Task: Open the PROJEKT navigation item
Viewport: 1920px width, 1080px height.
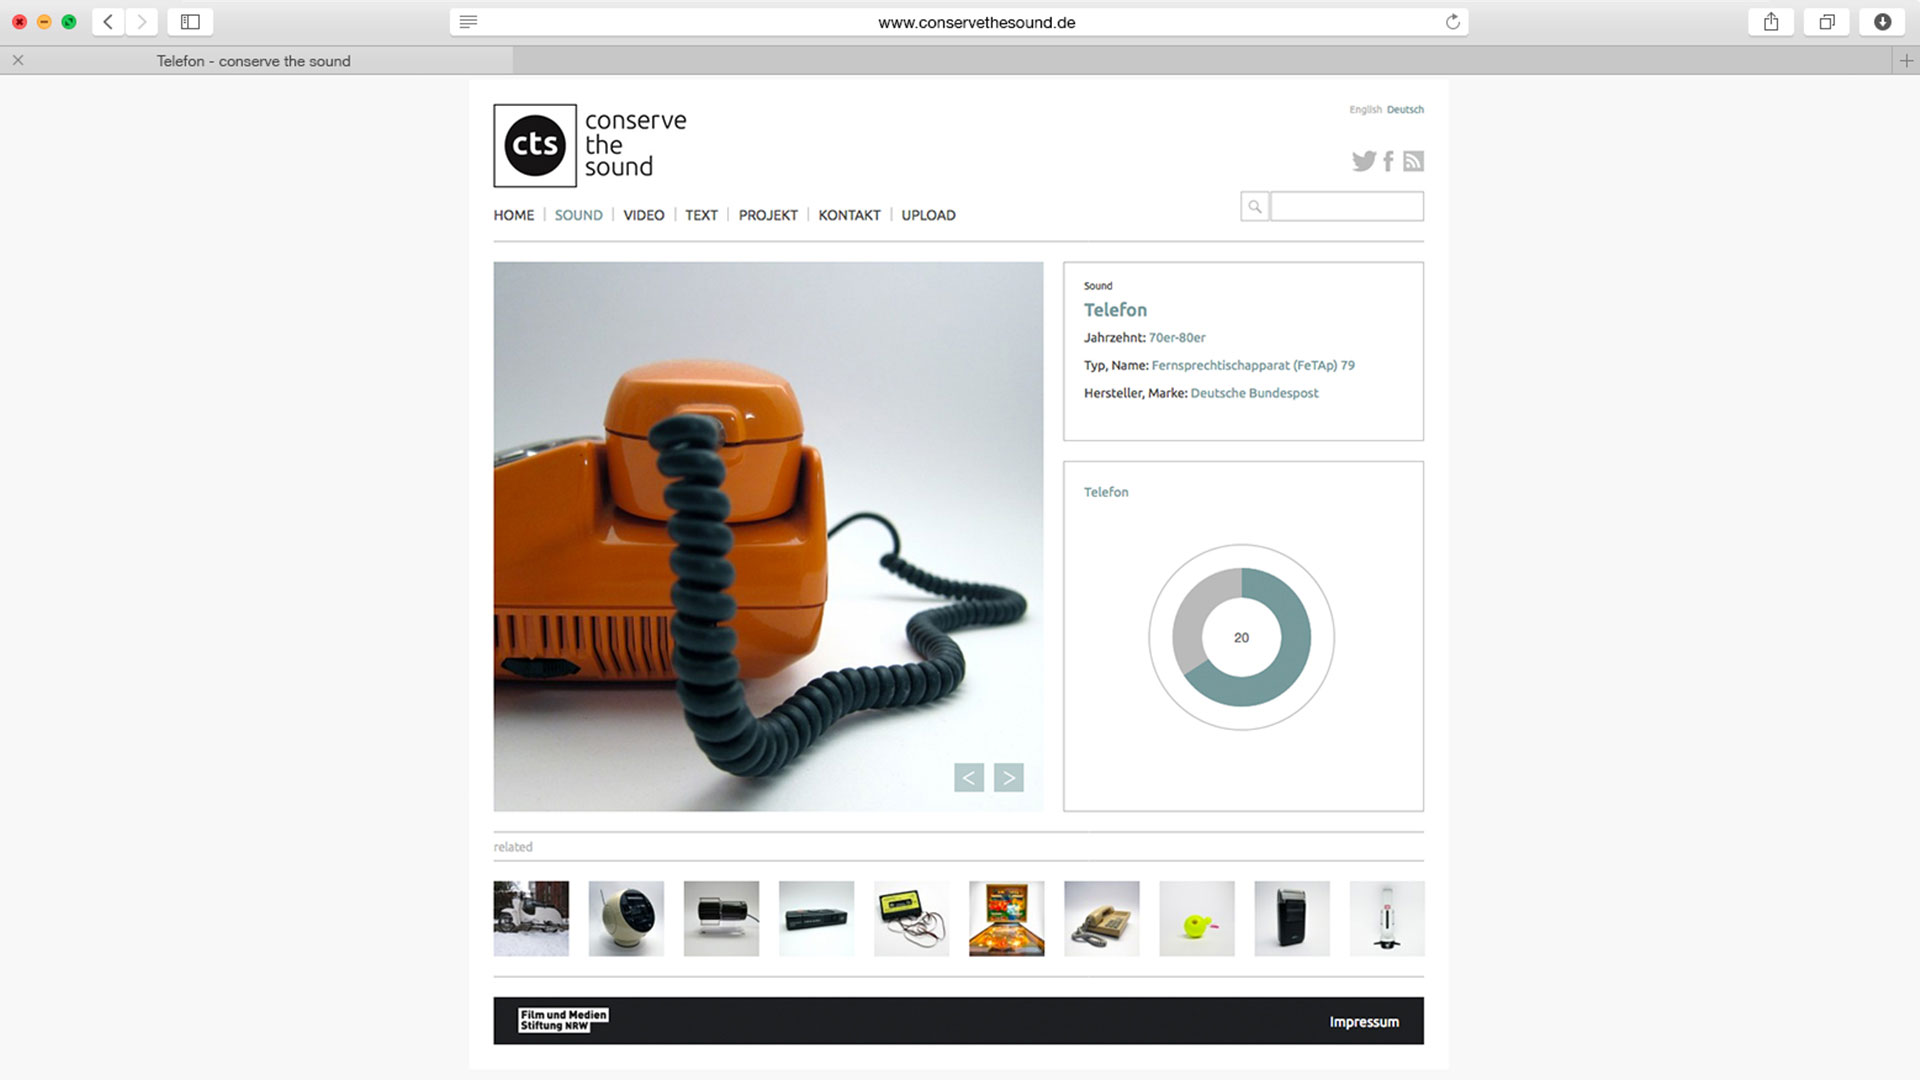Action: (x=768, y=215)
